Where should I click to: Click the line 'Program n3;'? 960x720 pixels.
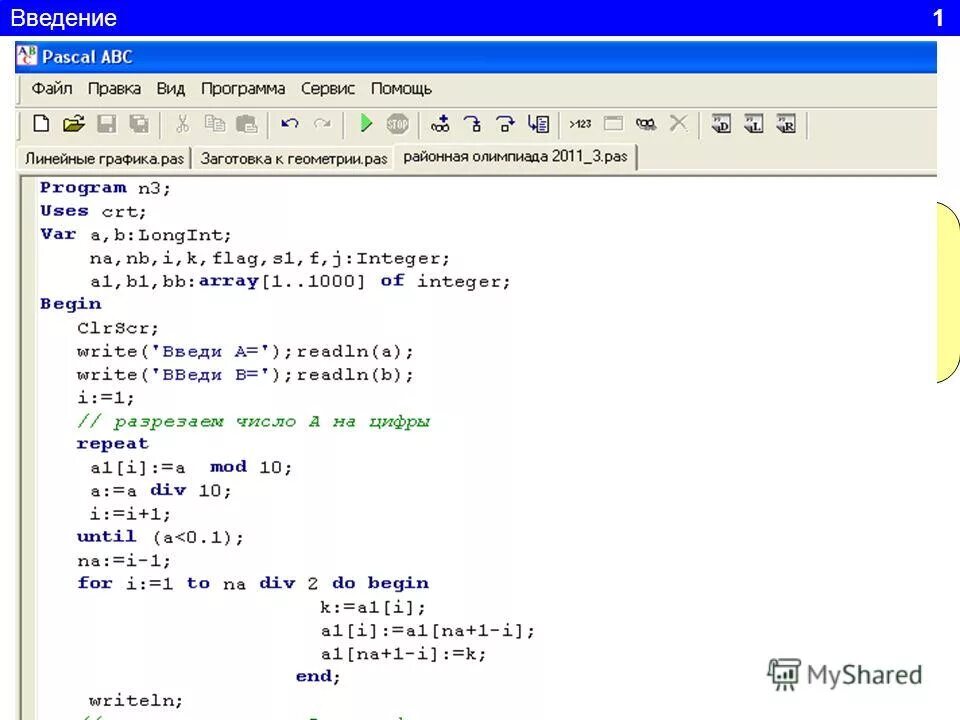105,188
